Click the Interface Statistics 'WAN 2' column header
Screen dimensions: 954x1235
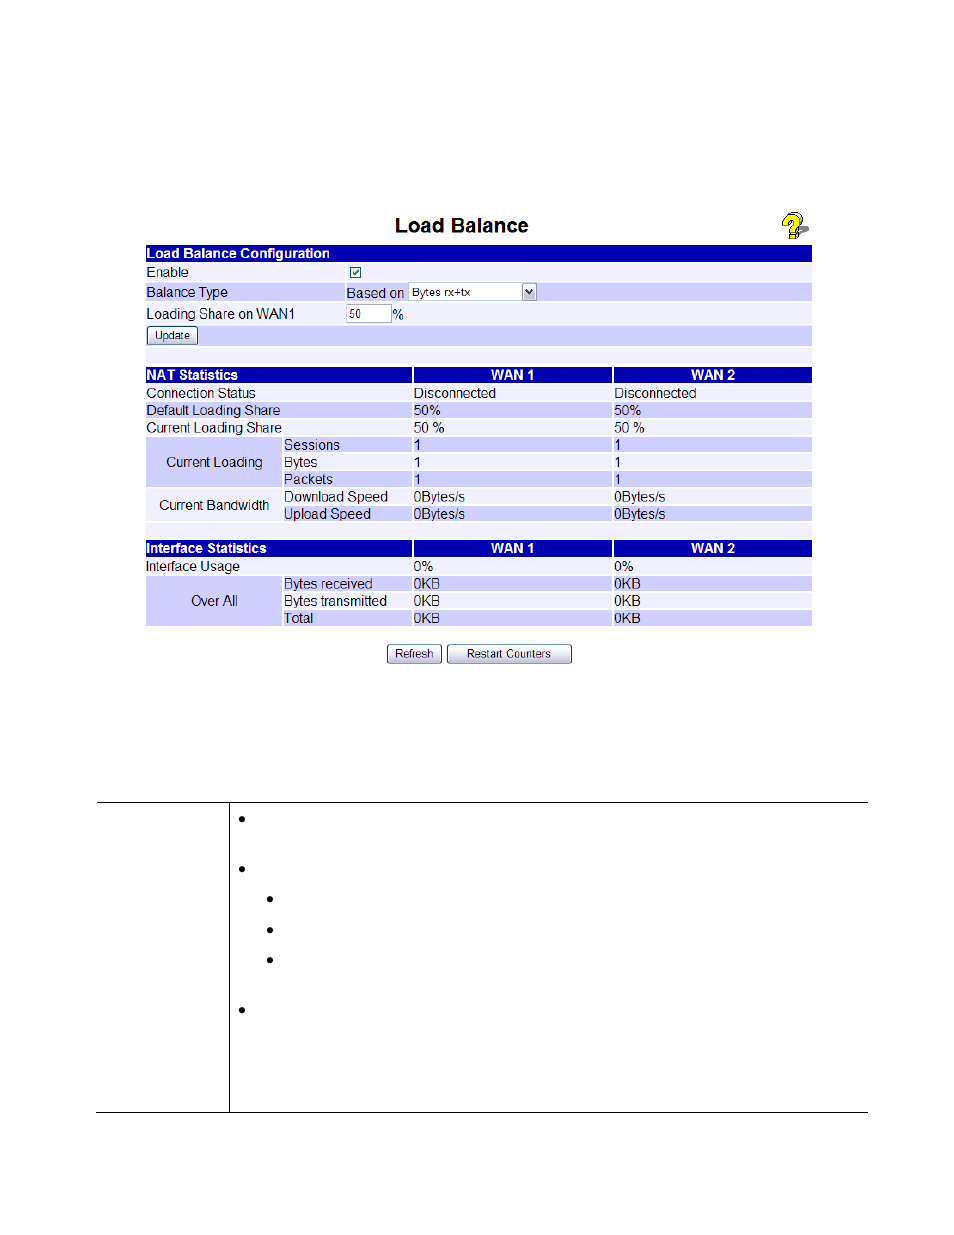point(713,548)
